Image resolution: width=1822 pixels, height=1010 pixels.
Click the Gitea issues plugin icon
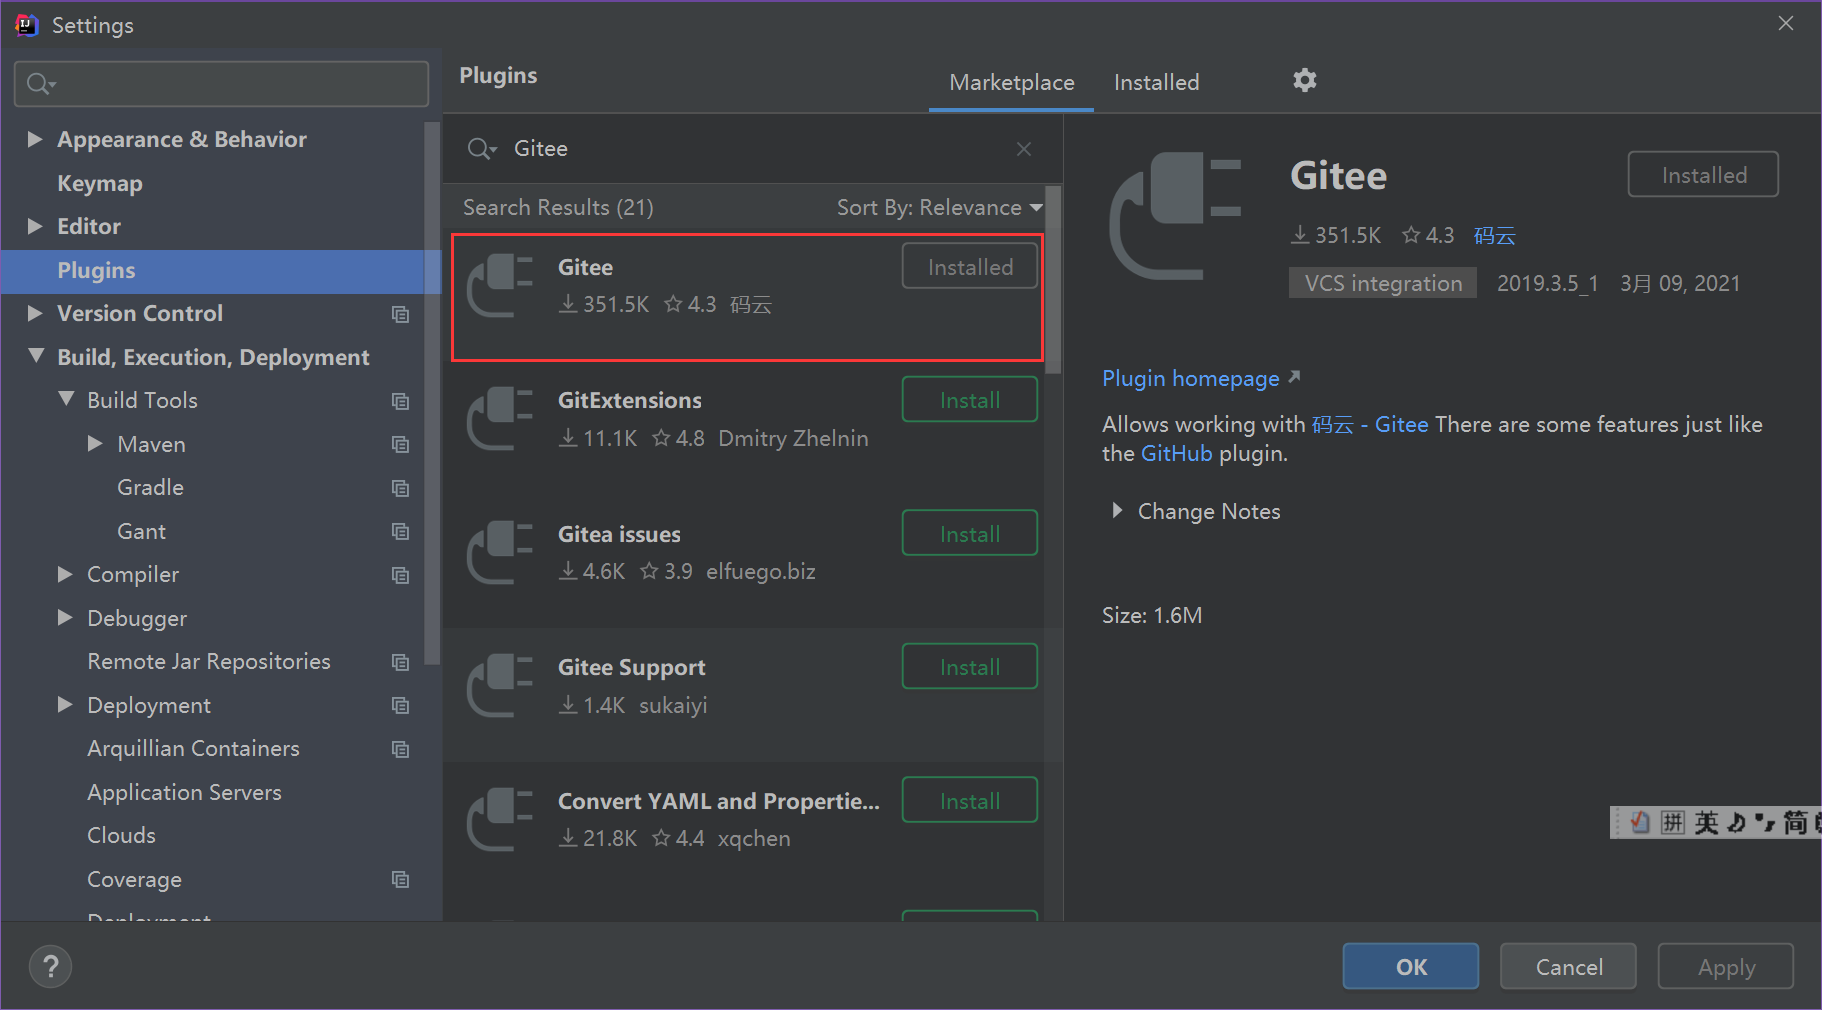point(500,553)
